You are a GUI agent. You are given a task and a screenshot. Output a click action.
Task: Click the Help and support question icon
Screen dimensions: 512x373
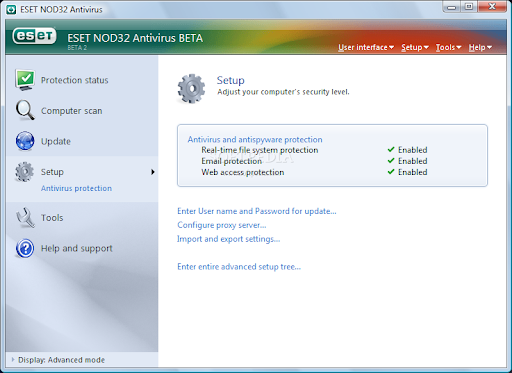point(25,248)
